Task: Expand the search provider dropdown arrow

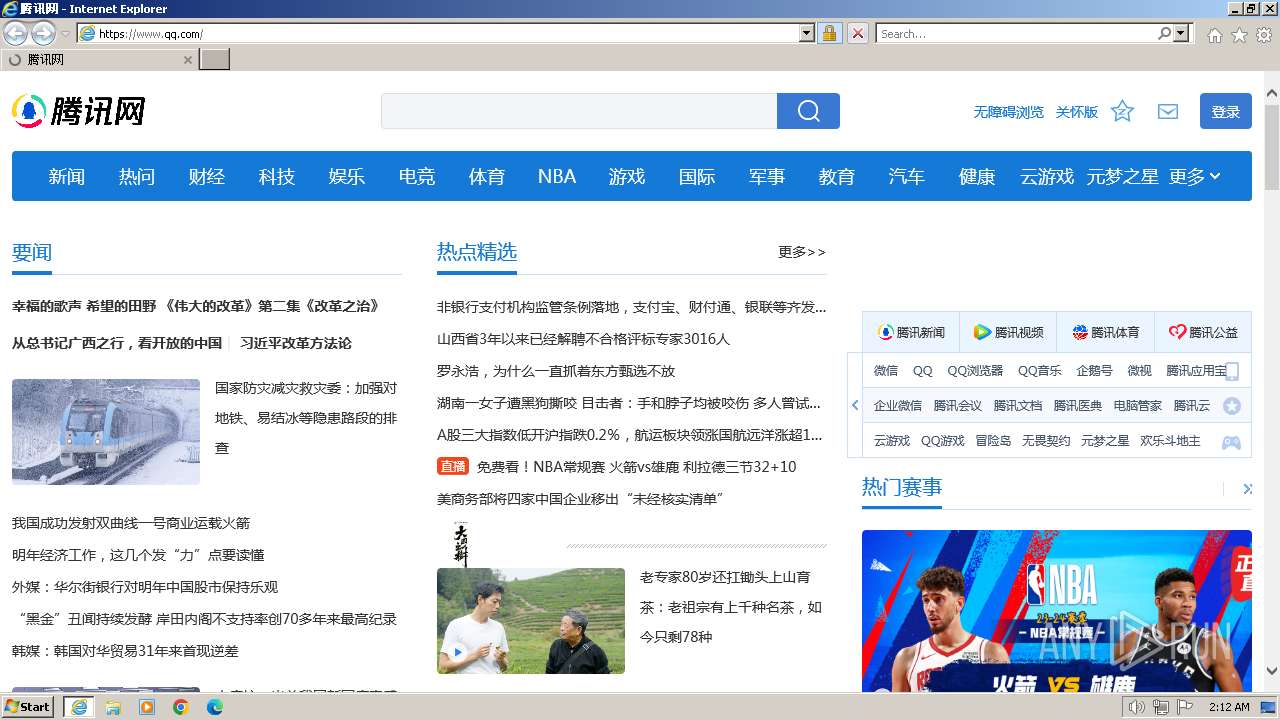Action: click(x=1181, y=33)
